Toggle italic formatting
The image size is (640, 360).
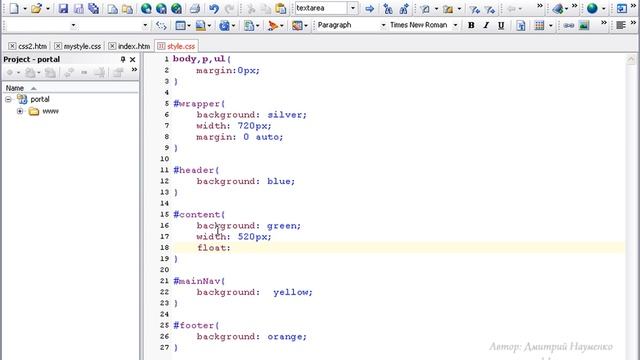(x=486, y=25)
